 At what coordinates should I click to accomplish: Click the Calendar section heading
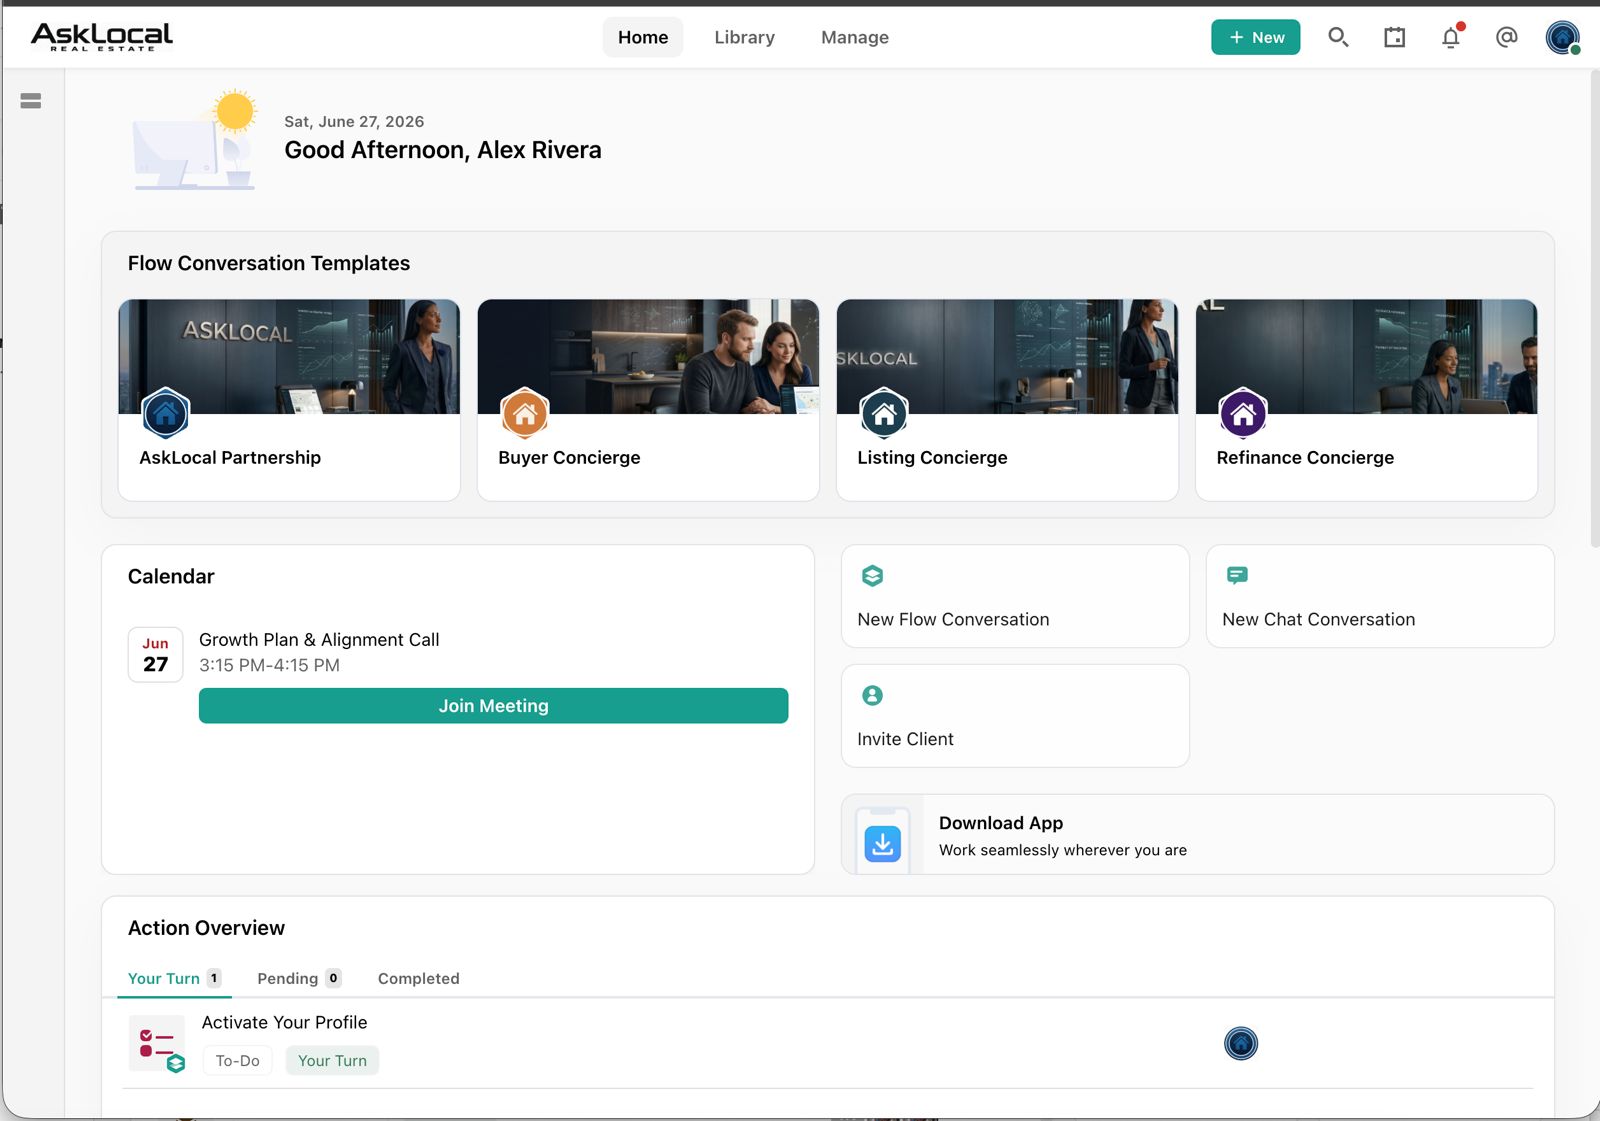point(171,576)
